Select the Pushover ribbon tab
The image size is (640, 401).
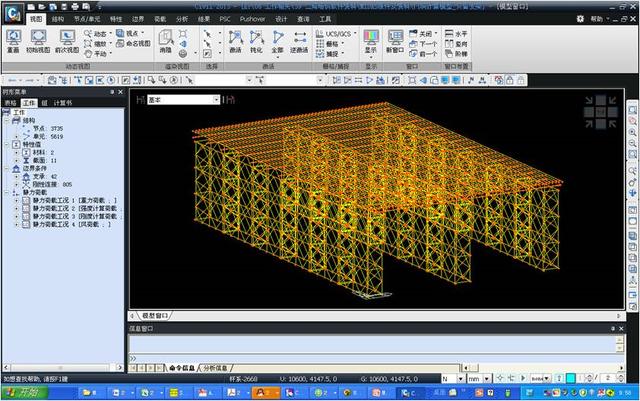click(252, 19)
